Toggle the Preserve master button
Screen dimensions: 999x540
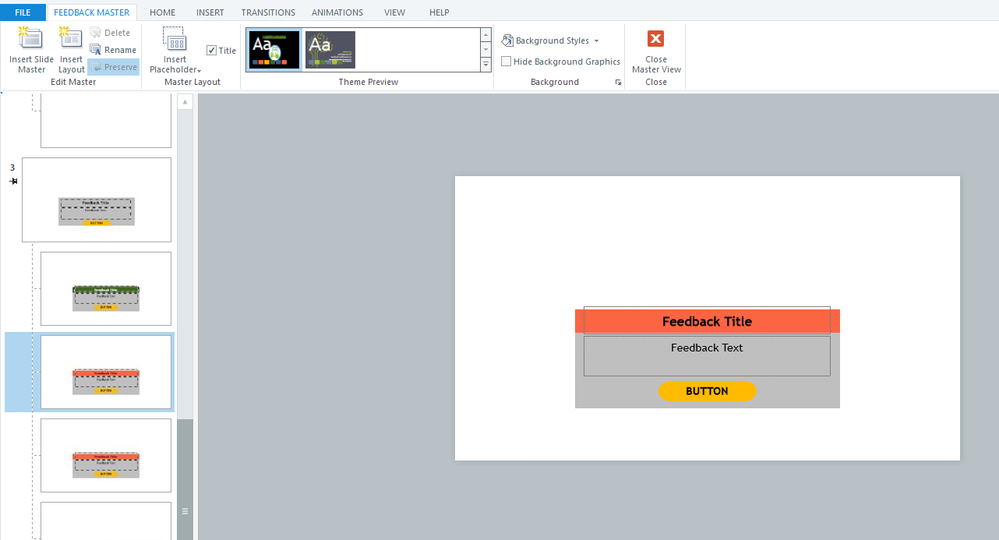coord(113,67)
